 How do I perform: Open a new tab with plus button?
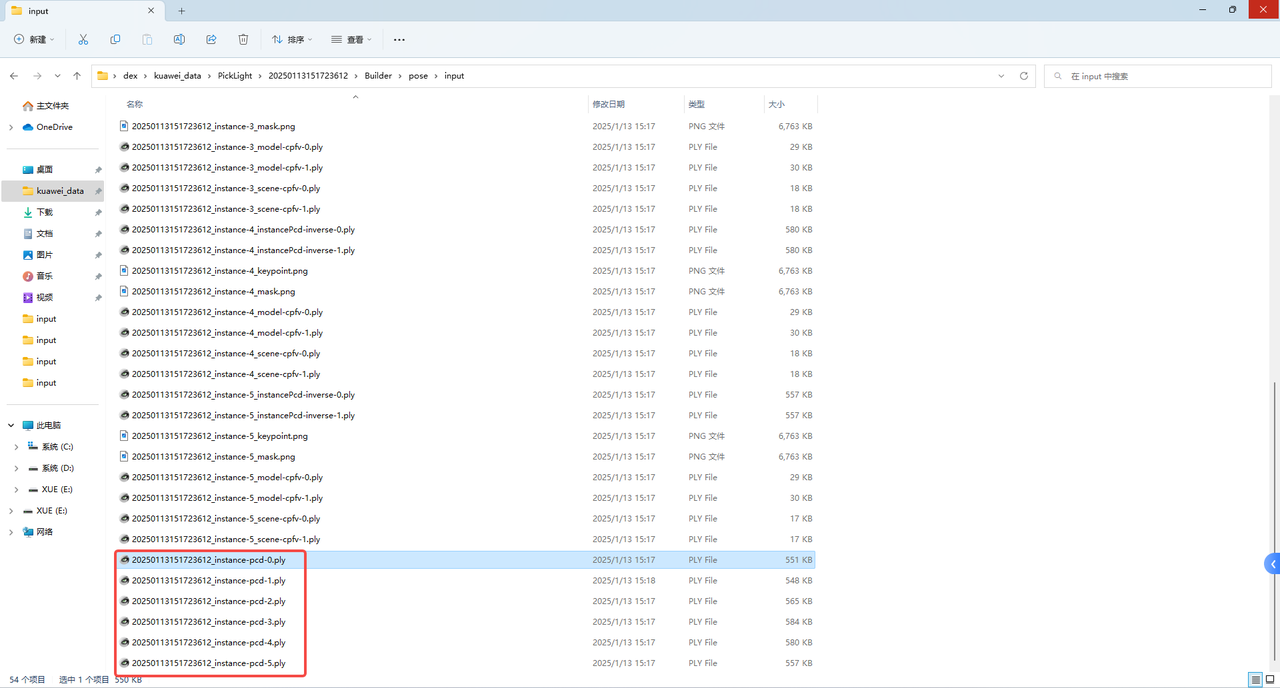click(181, 11)
